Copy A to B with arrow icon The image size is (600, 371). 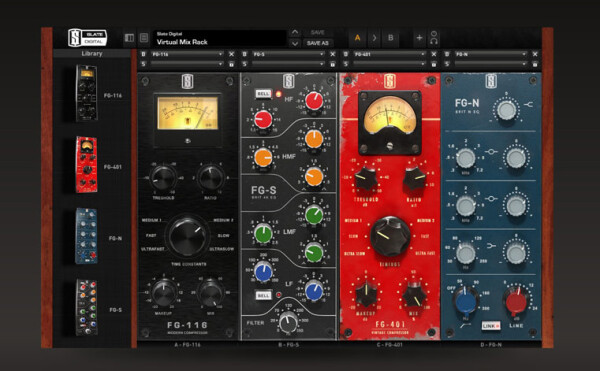[374, 38]
